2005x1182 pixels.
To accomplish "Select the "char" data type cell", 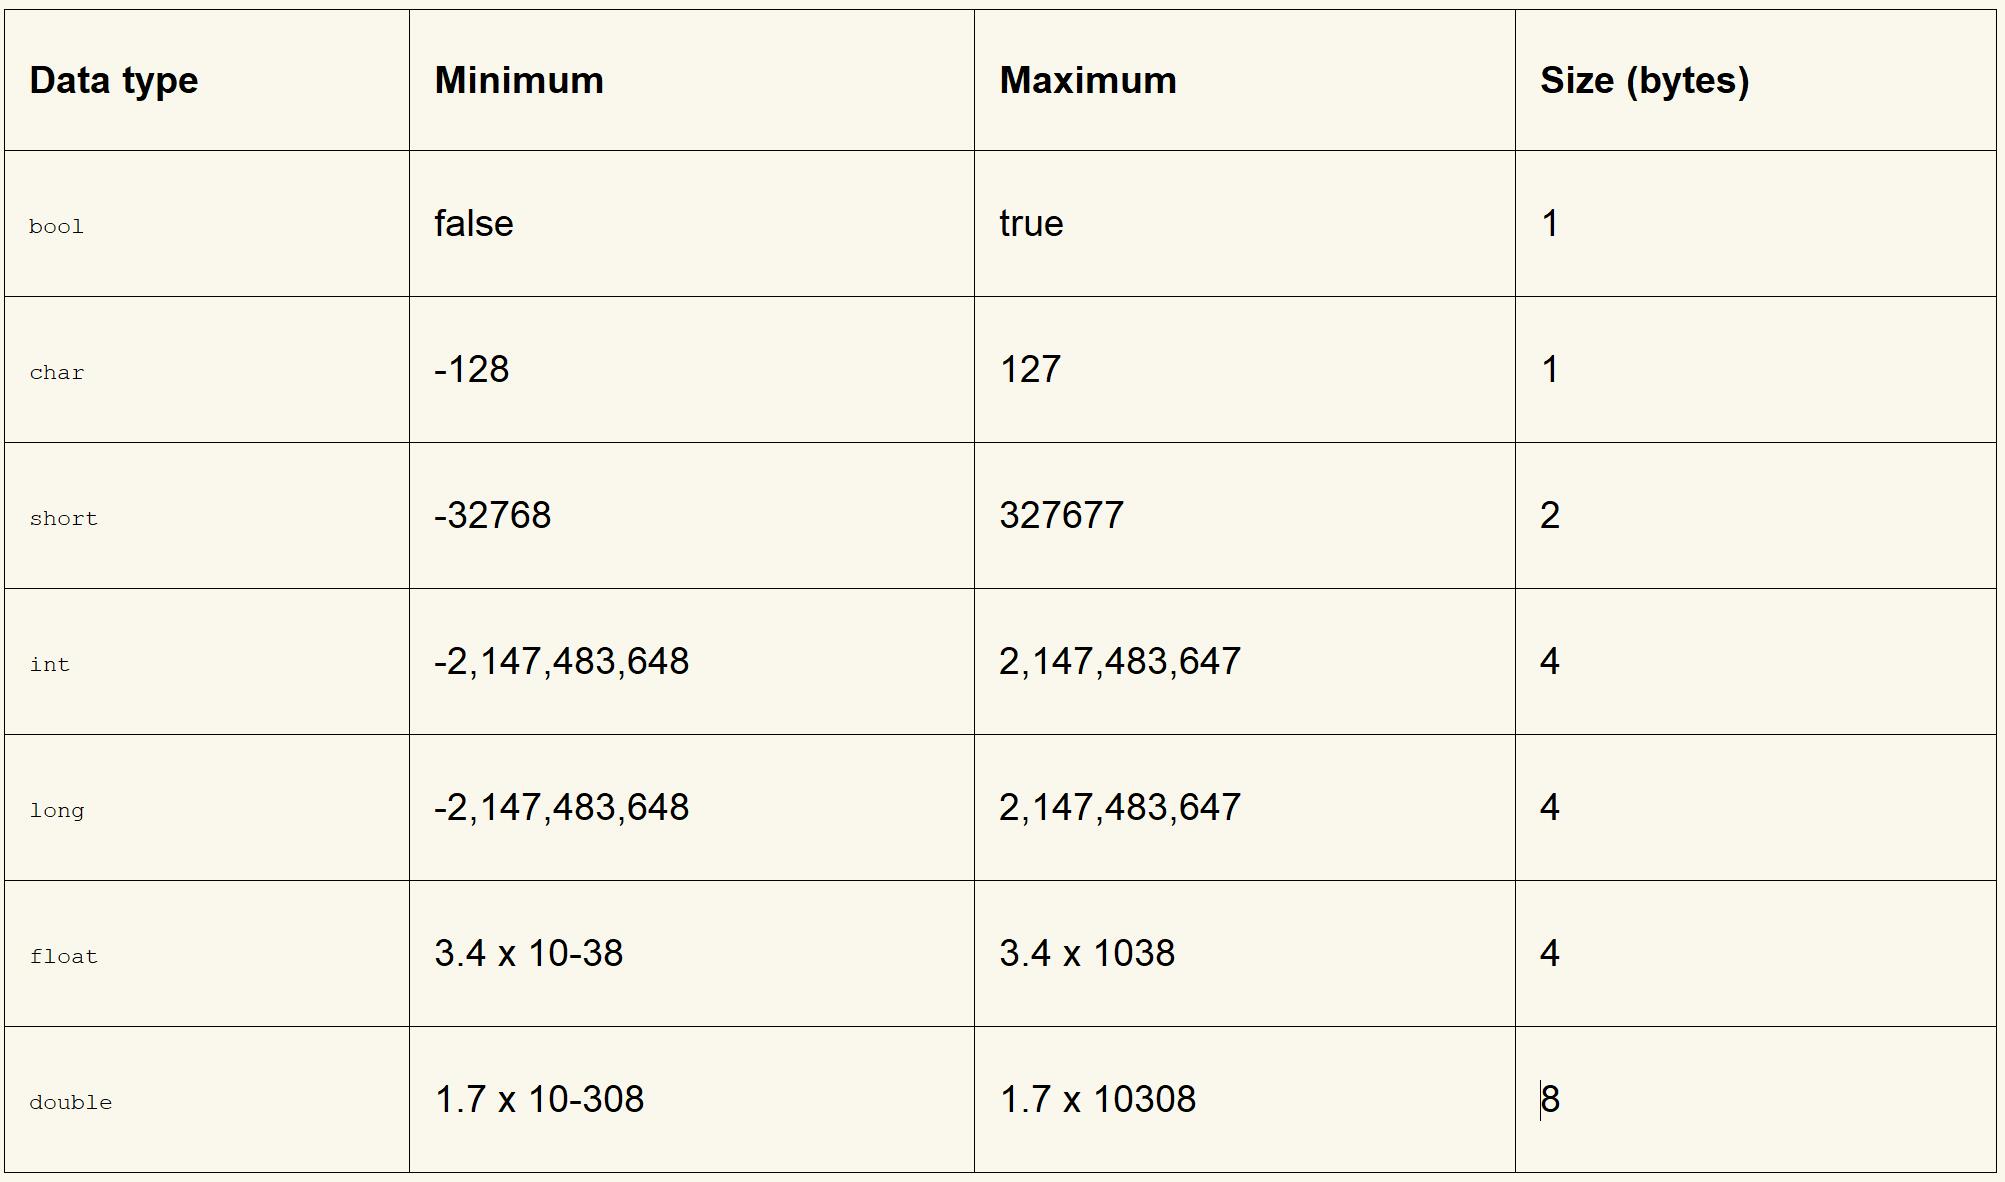I will coord(57,373).
